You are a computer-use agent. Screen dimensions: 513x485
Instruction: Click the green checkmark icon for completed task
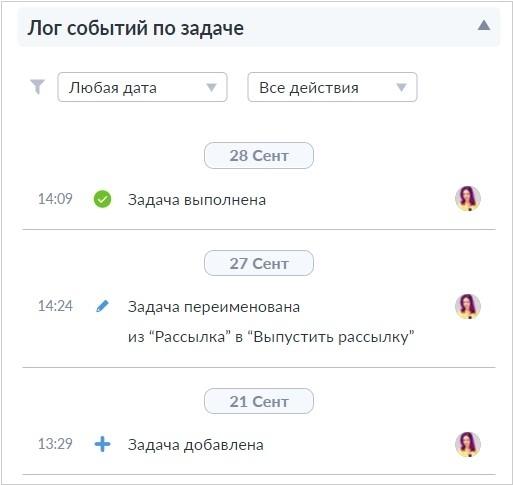click(102, 199)
